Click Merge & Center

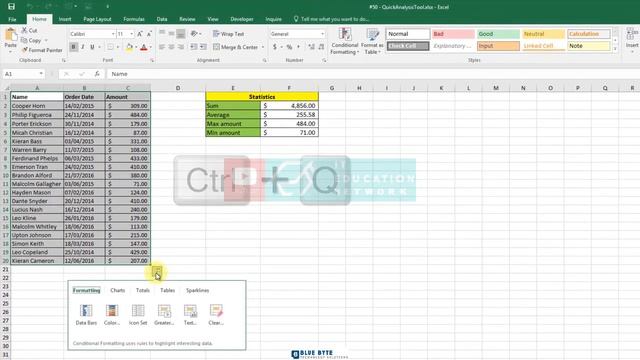pos(236,47)
